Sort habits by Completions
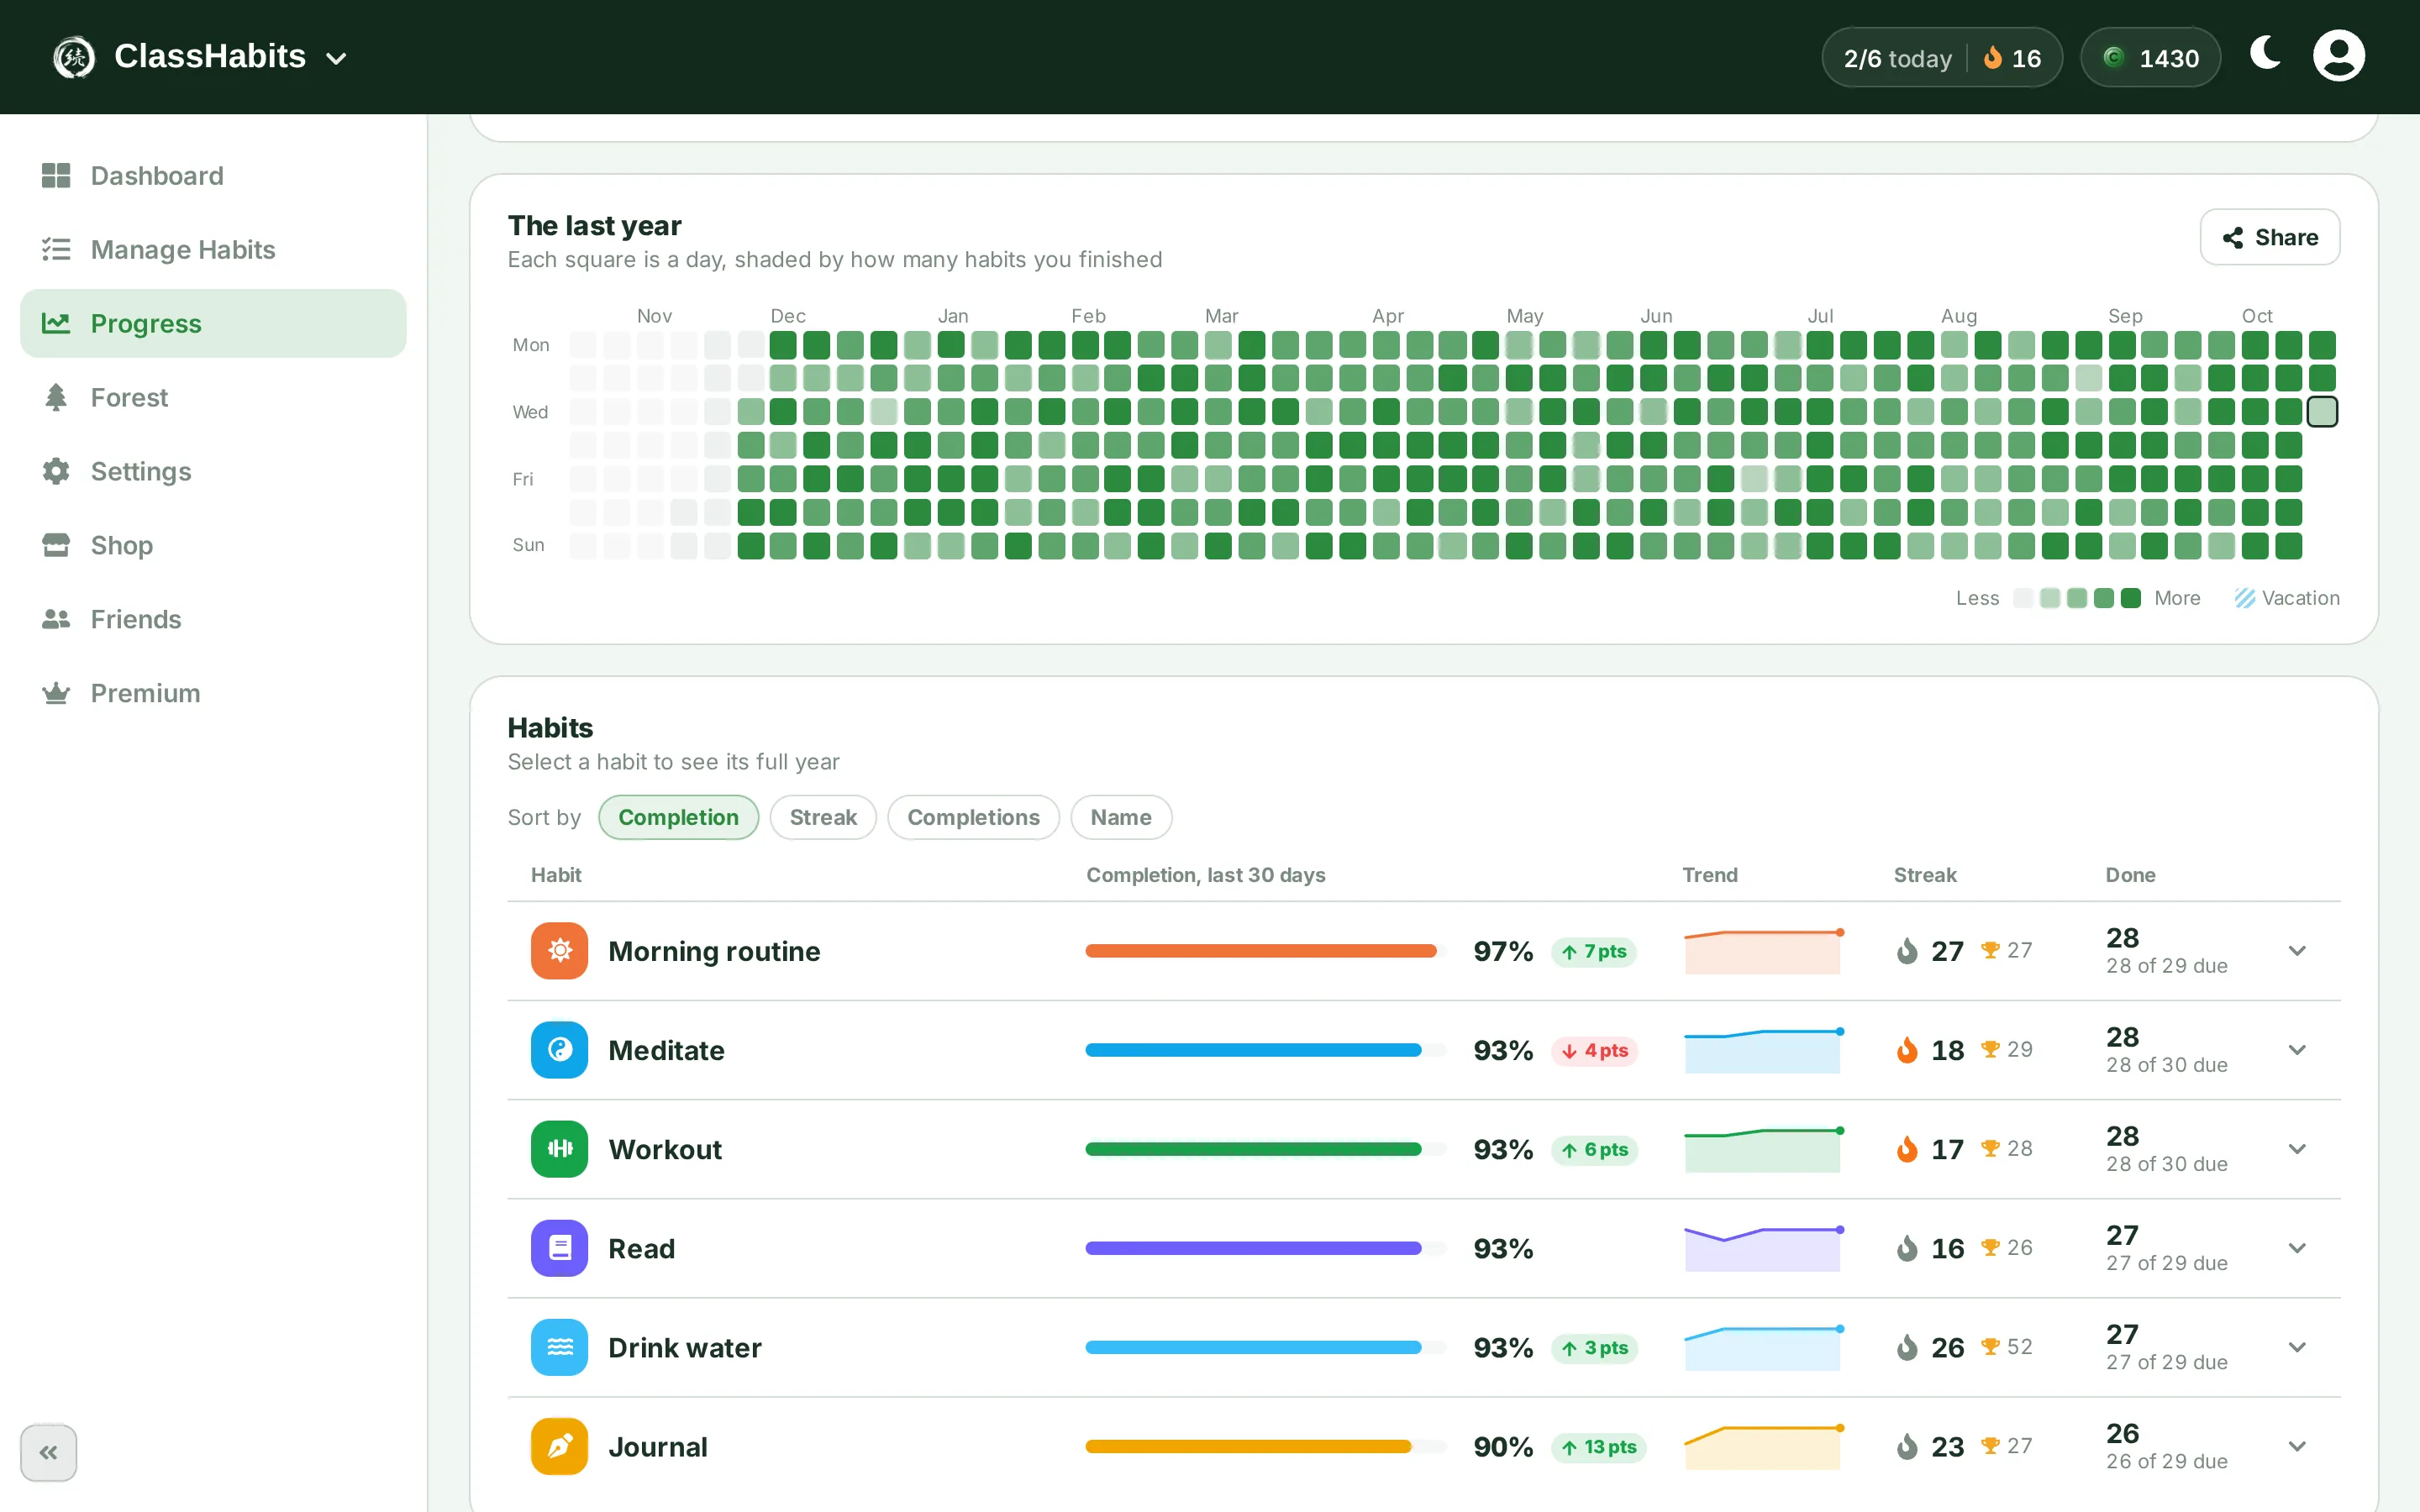 tap(973, 817)
